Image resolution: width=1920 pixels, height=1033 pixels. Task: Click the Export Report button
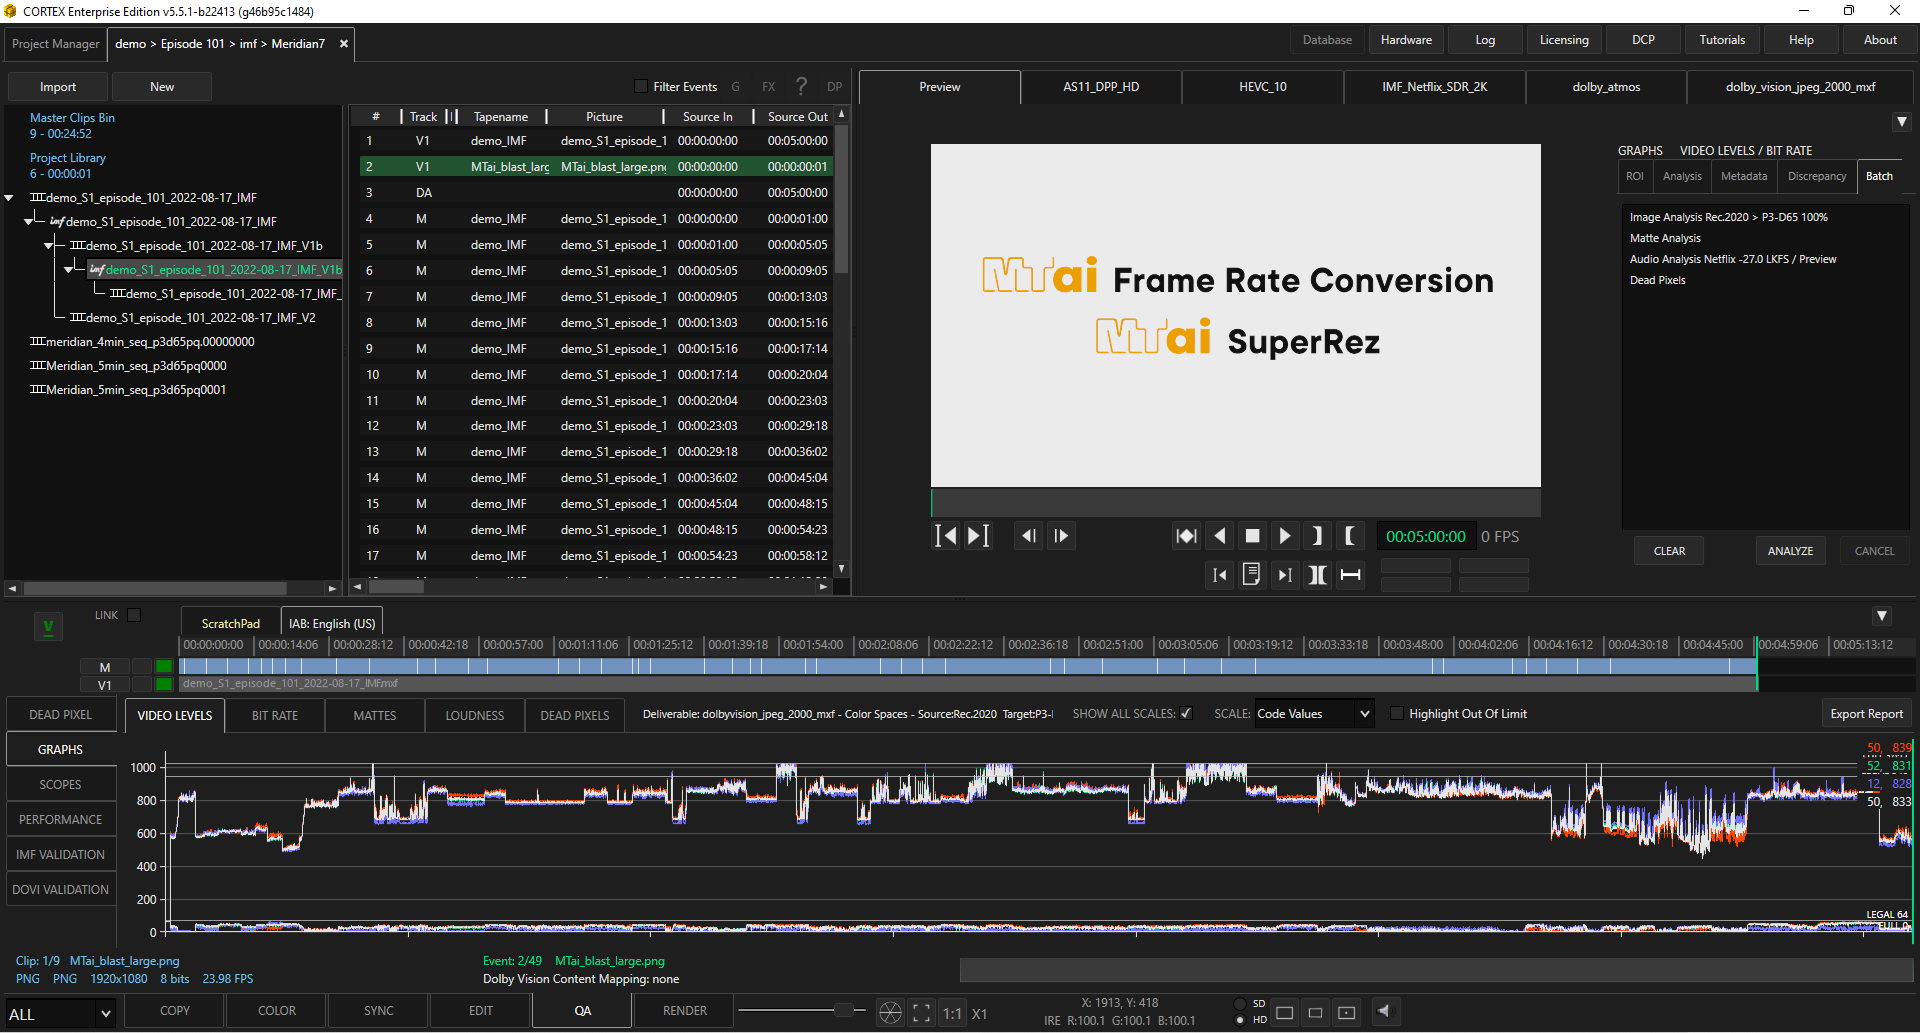click(x=1866, y=713)
